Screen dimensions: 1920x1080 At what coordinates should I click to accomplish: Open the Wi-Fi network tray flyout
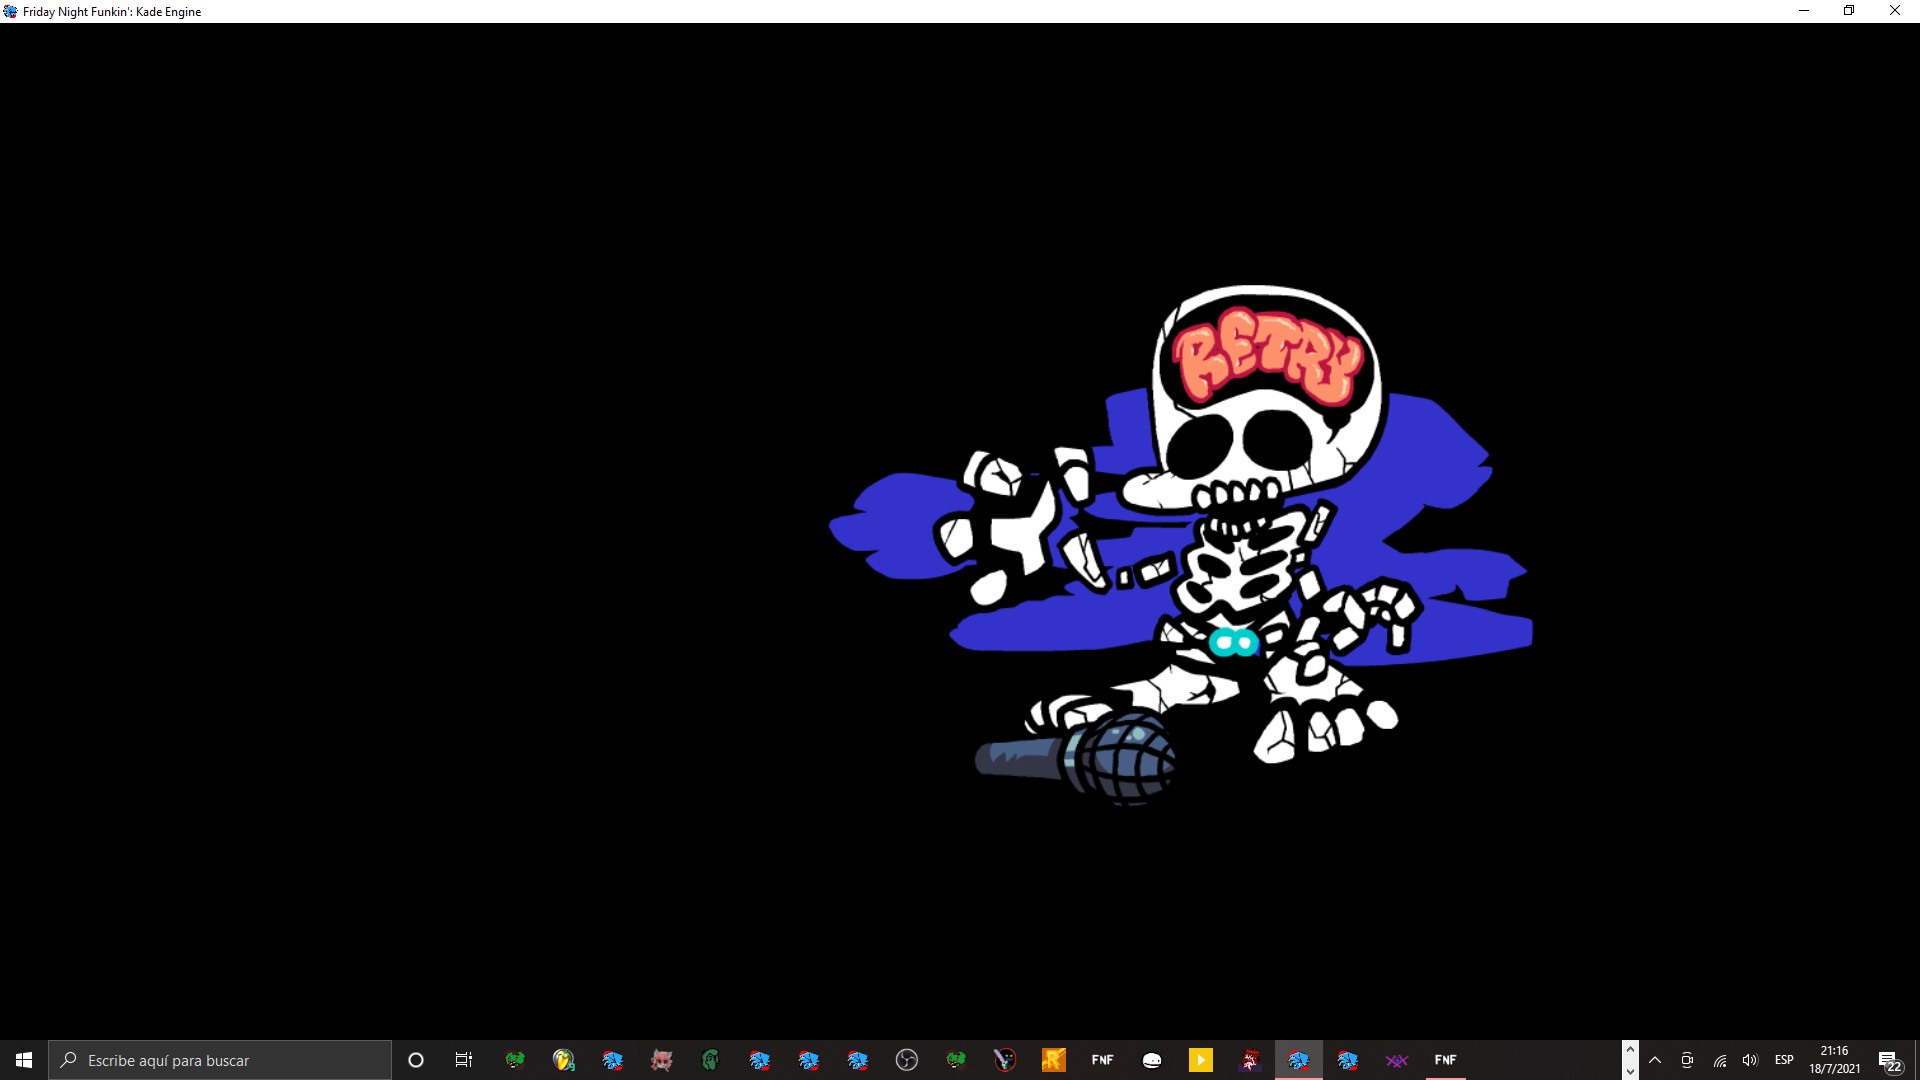1719,1060
